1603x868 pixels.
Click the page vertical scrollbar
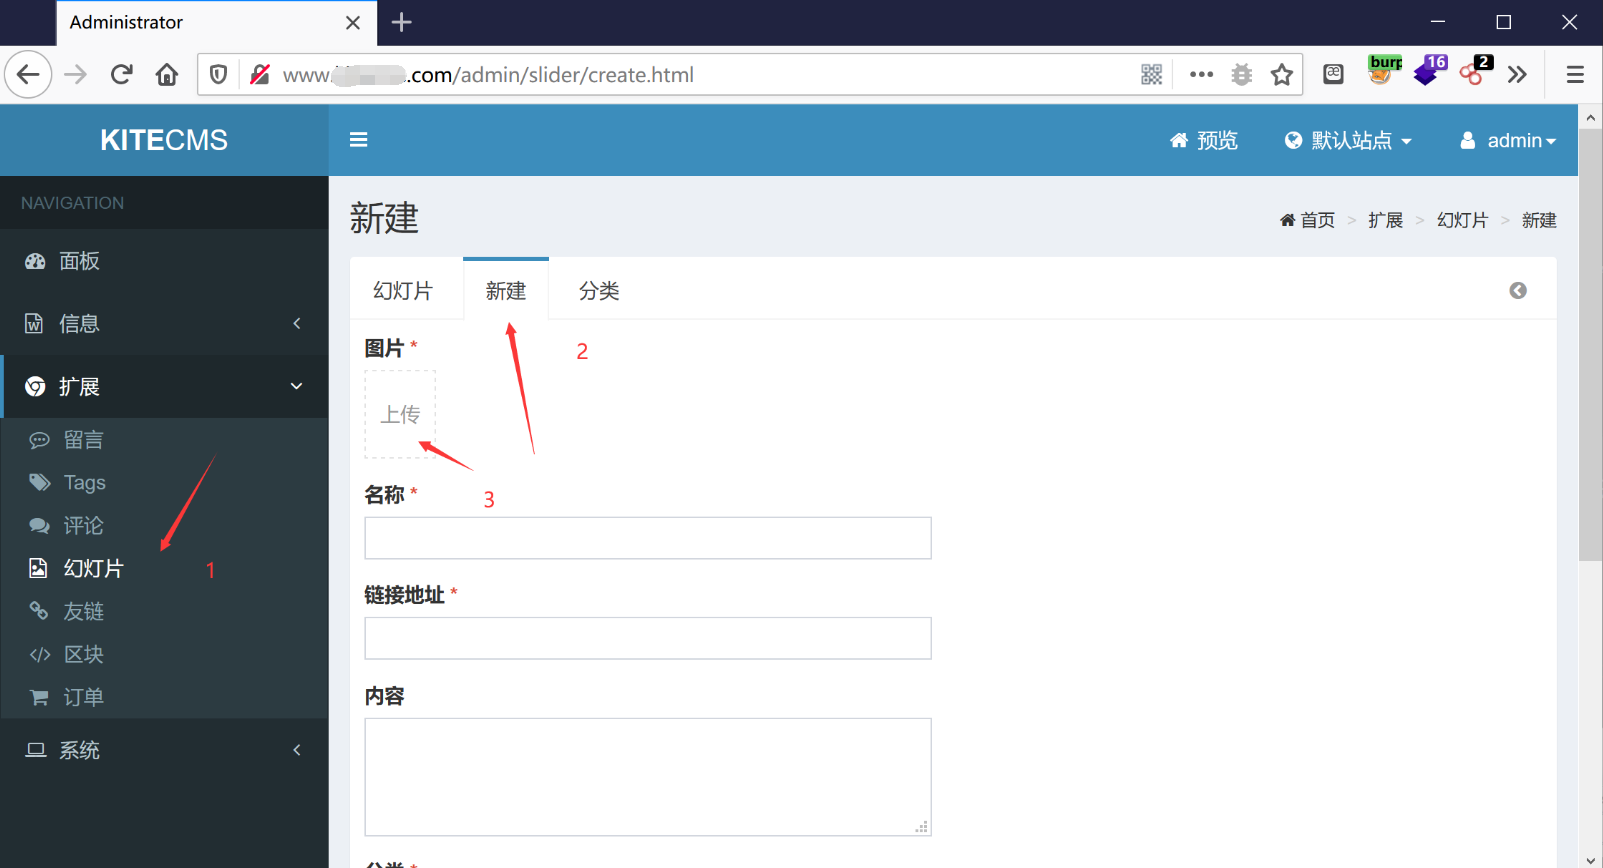pyautogui.click(x=1590, y=345)
